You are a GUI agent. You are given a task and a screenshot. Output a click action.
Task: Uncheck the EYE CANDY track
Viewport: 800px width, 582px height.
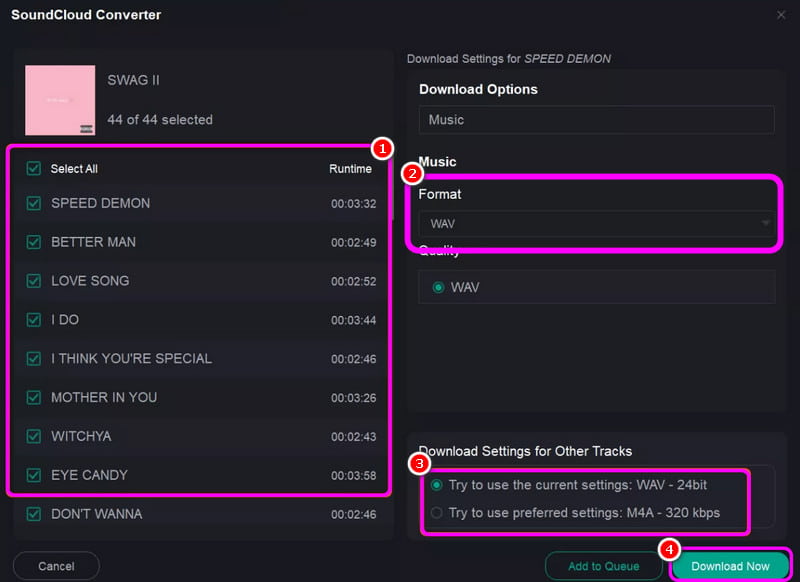(34, 475)
